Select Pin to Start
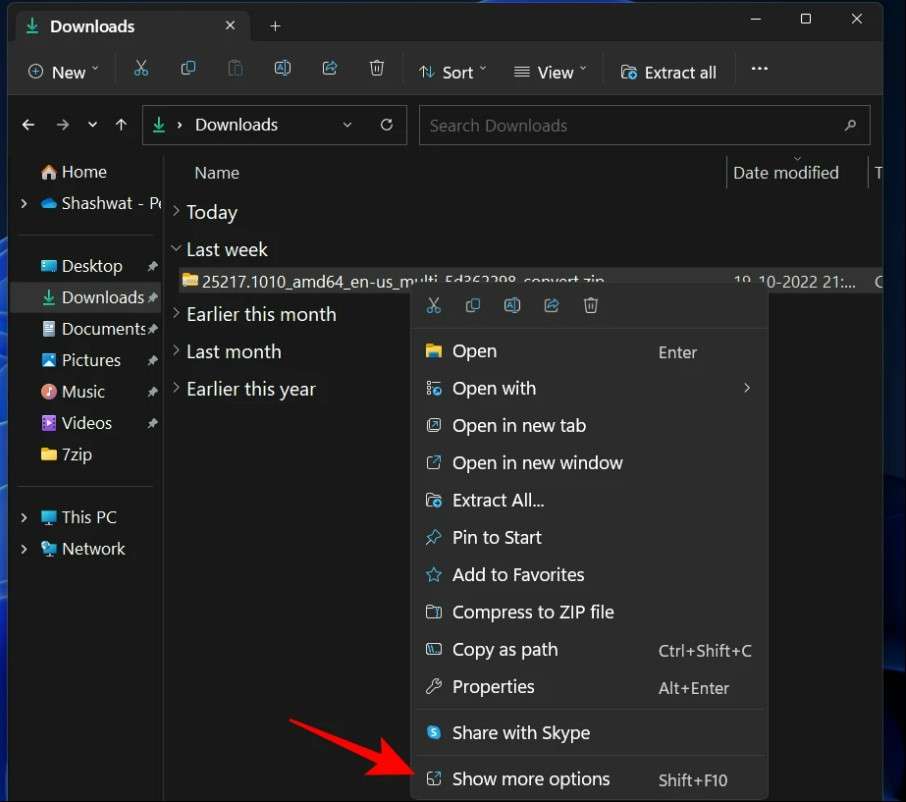The image size is (906, 802). coord(589,537)
